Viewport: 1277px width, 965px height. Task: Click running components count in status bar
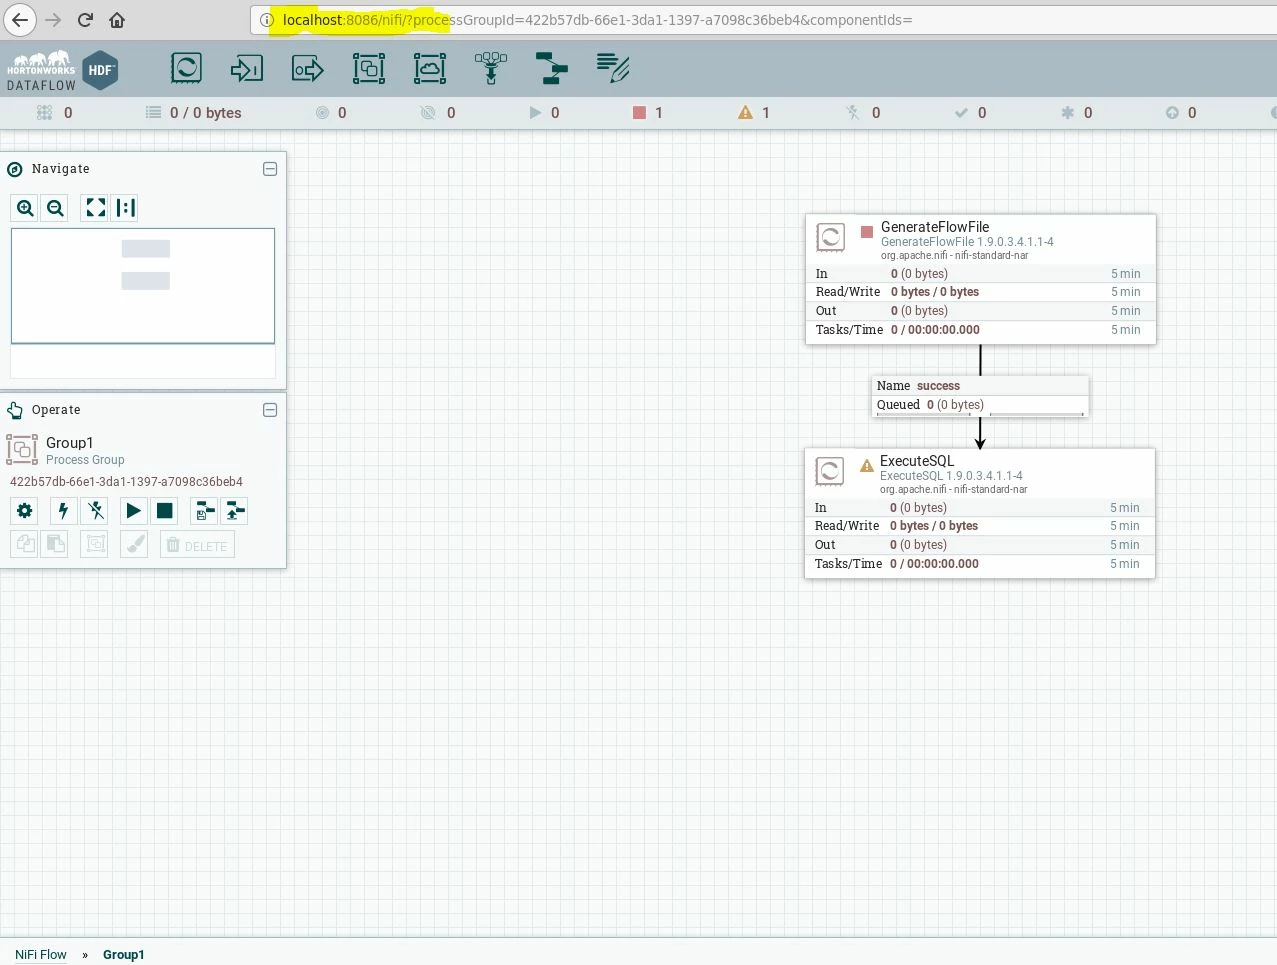tap(544, 113)
